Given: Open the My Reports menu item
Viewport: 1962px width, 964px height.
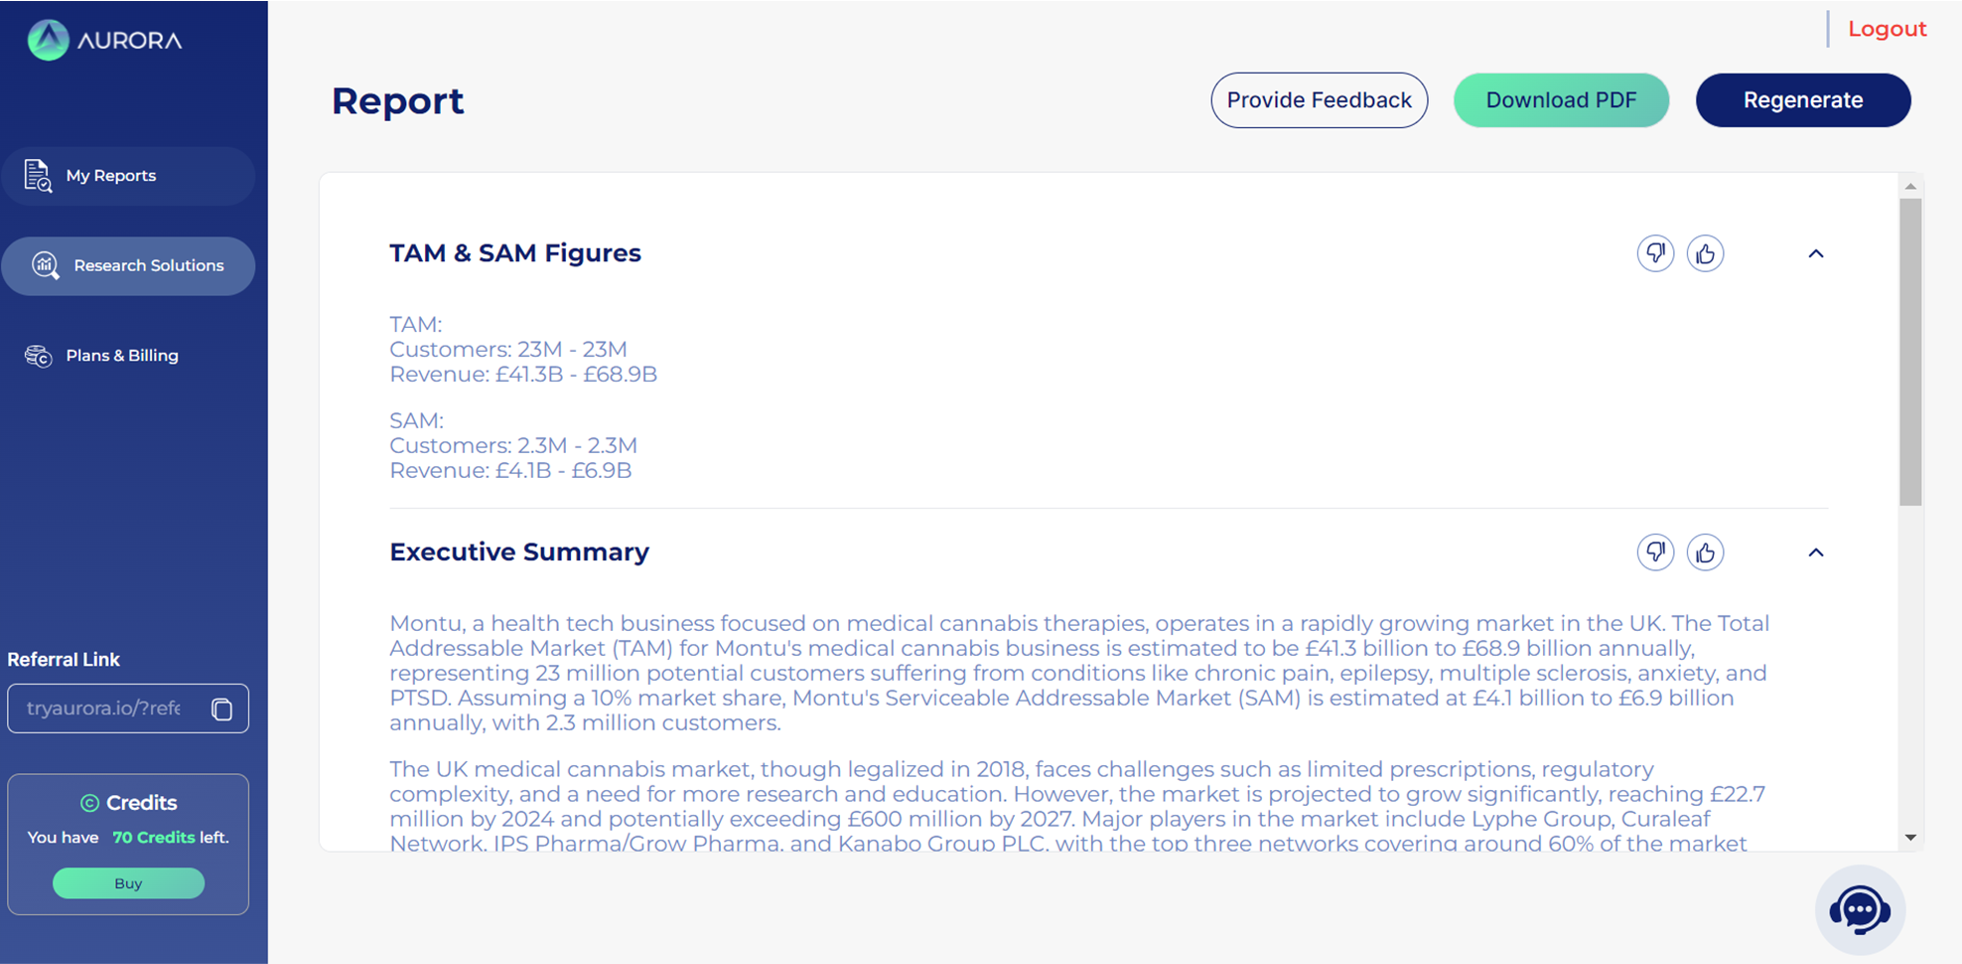Looking at the screenshot, I should 128,176.
